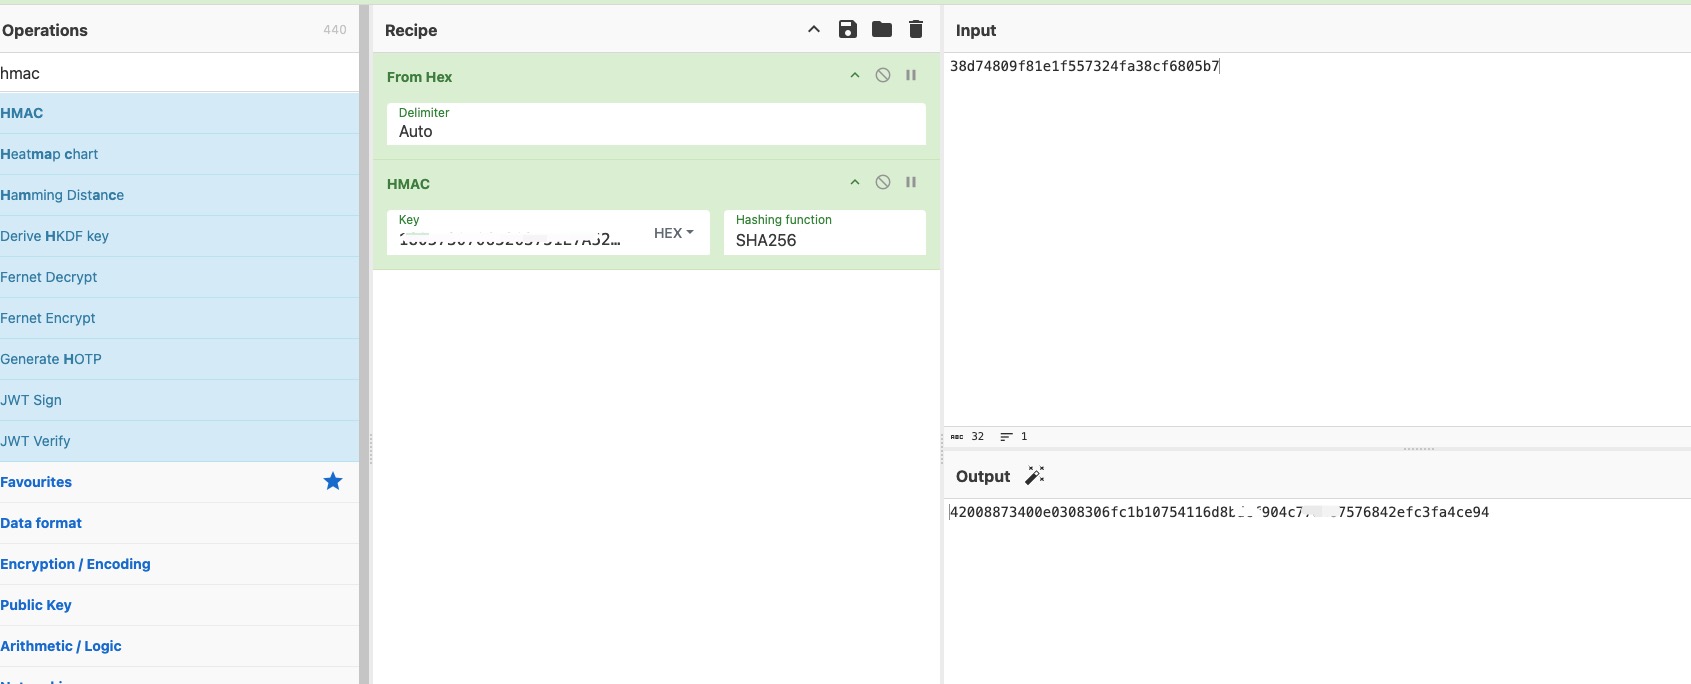Image resolution: width=1691 pixels, height=684 pixels.
Task: Expand the Data format category
Action: (42, 523)
